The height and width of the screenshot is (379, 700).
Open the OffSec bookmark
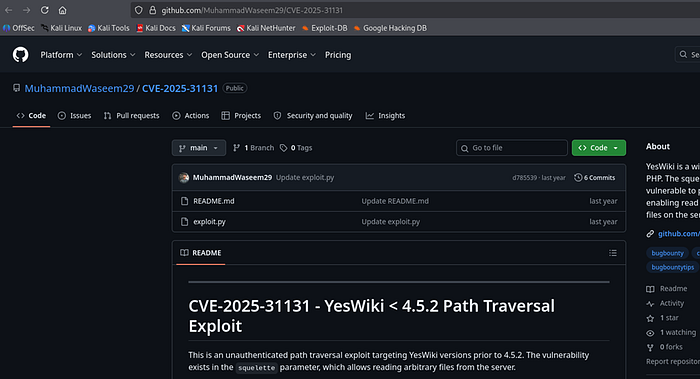coord(18,28)
